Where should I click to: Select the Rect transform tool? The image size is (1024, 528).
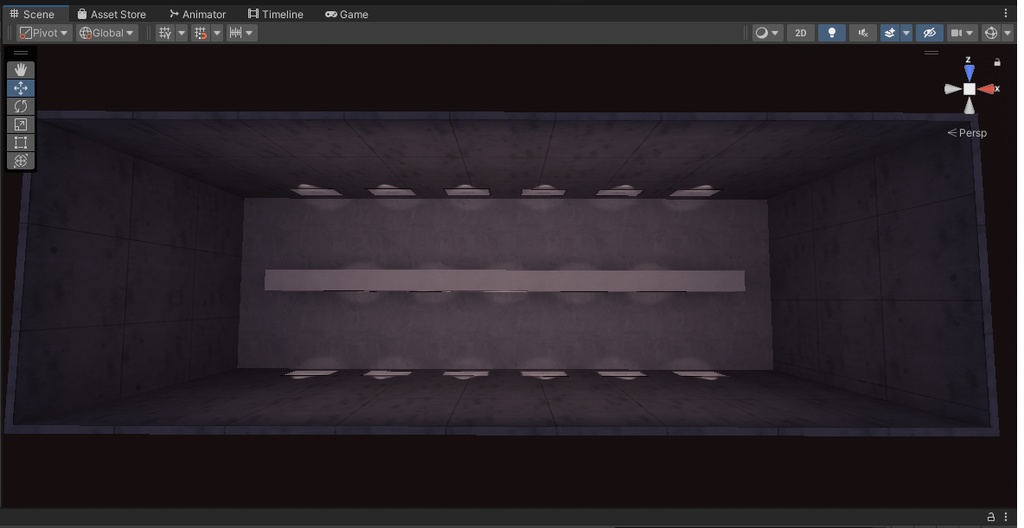(21, 142)
